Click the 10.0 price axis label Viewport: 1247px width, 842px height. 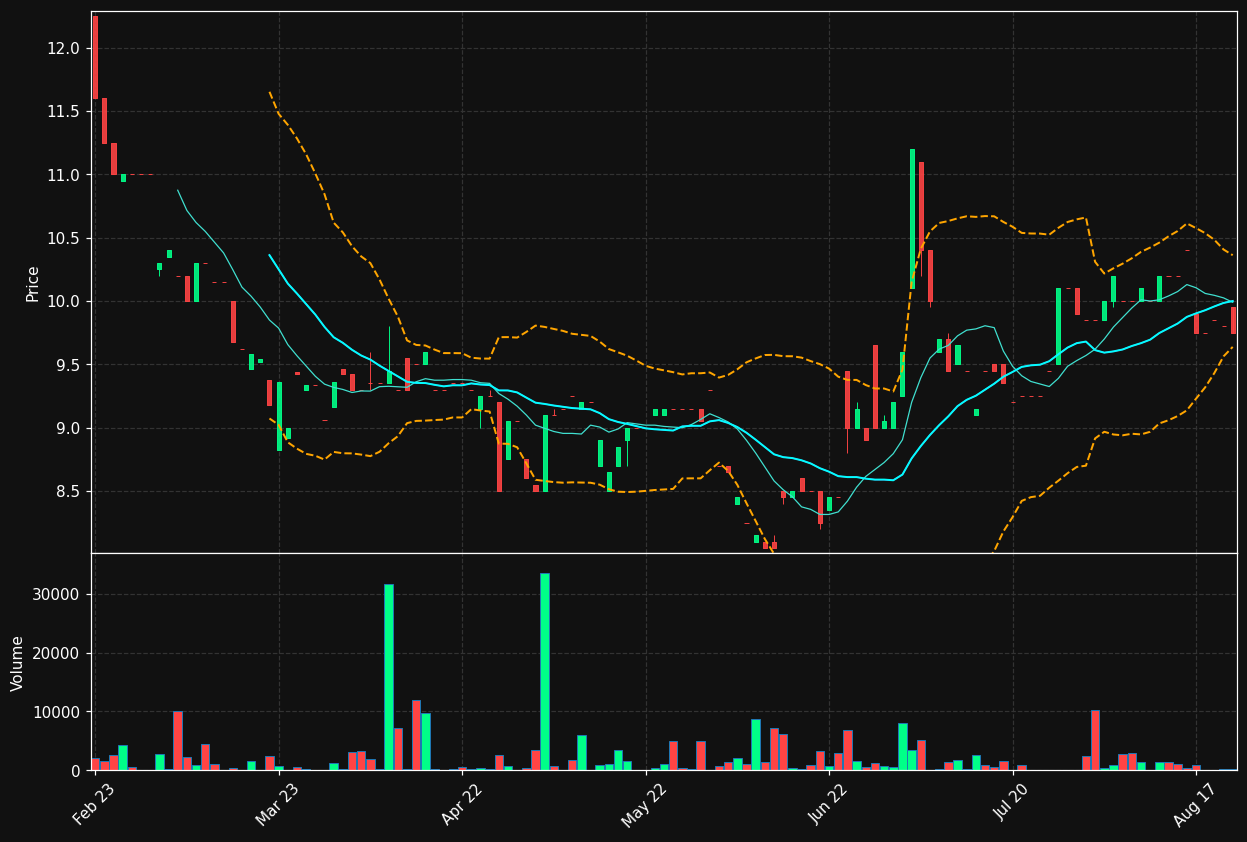pos(61,302)
